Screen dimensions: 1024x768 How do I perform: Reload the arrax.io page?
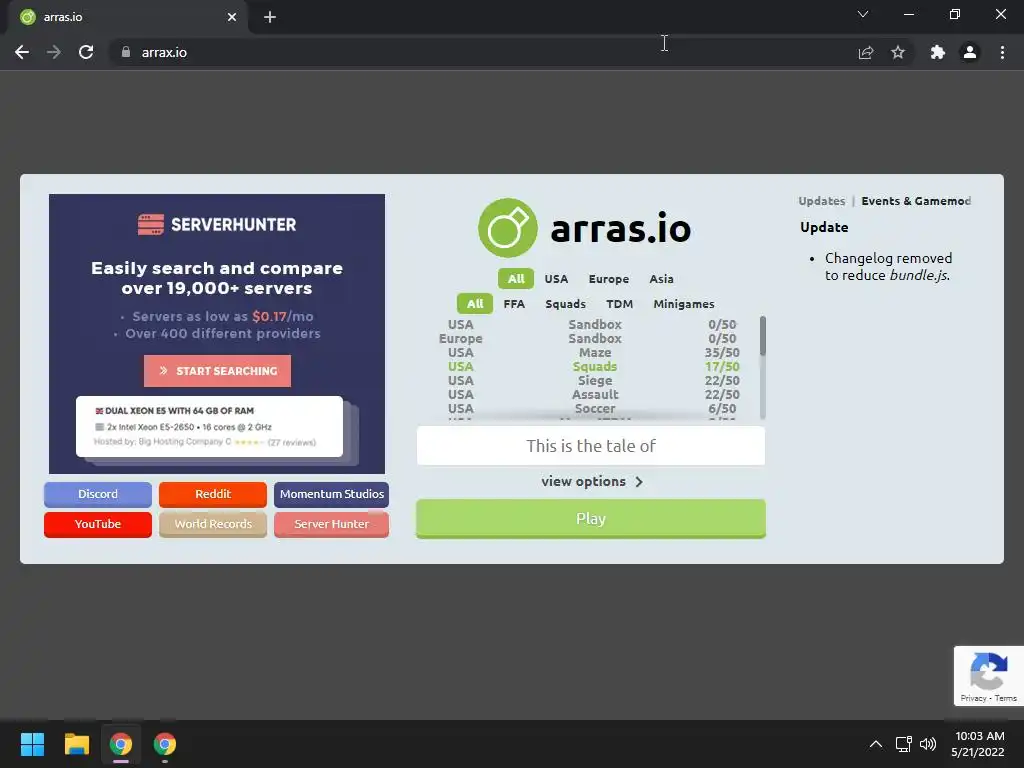86,52
